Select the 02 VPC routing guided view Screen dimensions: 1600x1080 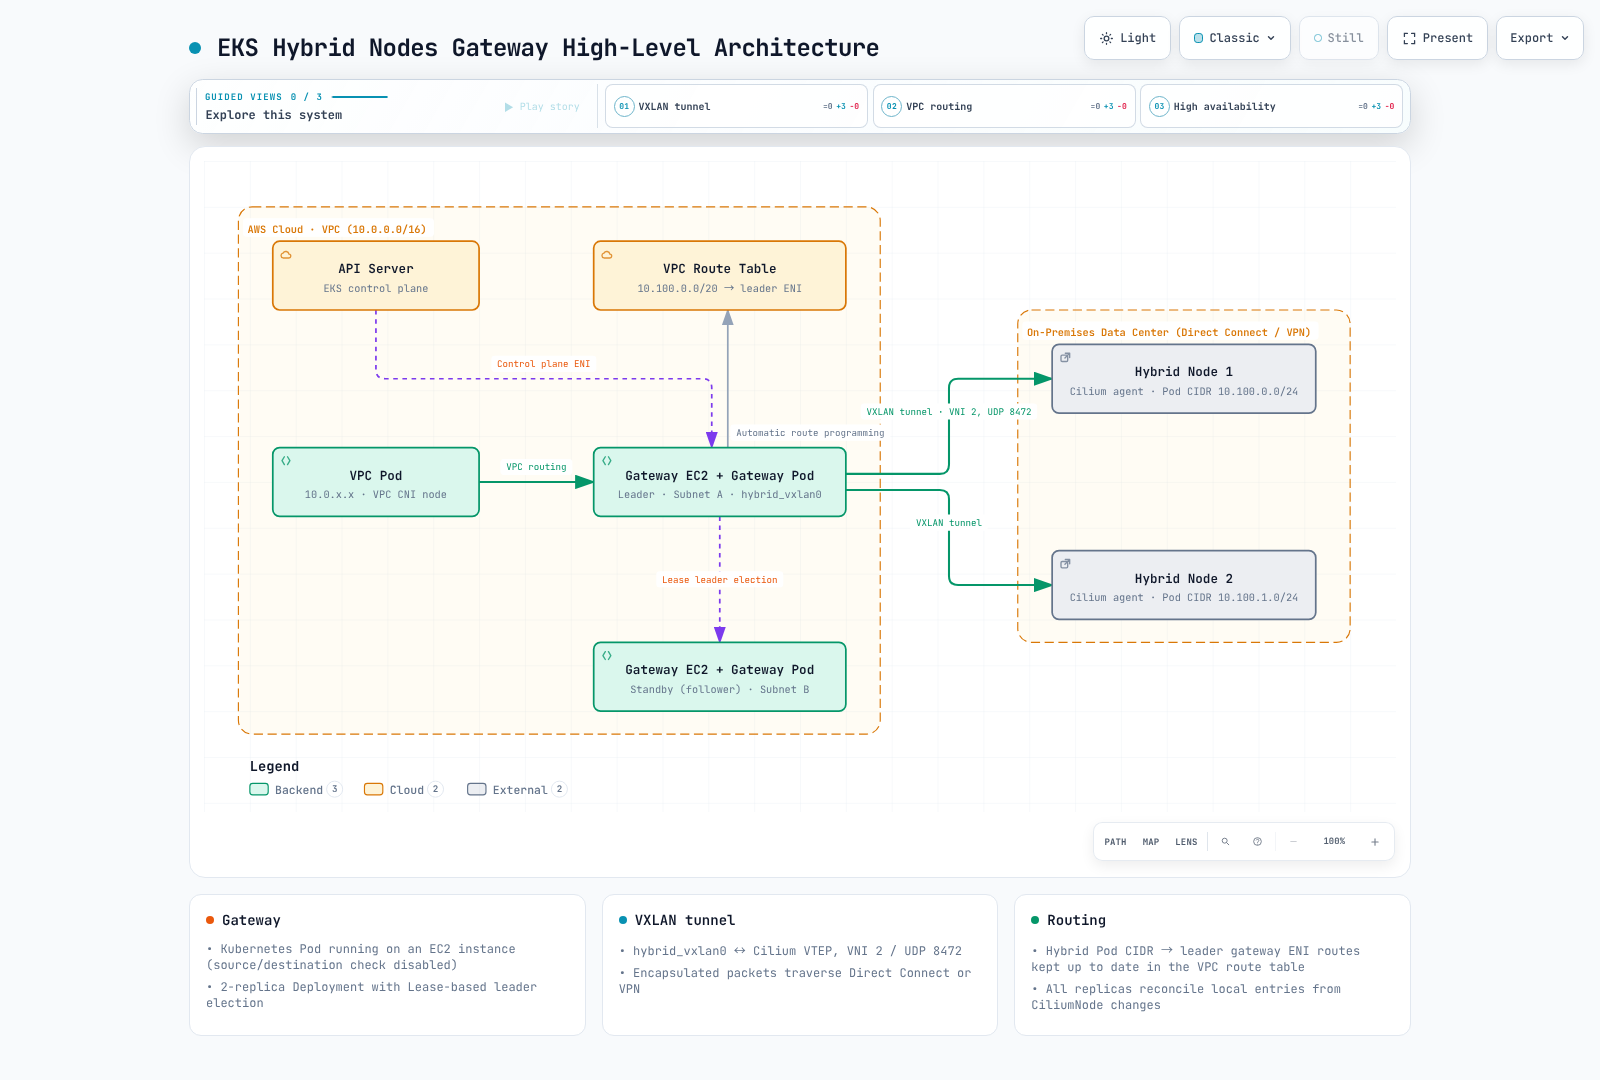point(1004,106)
